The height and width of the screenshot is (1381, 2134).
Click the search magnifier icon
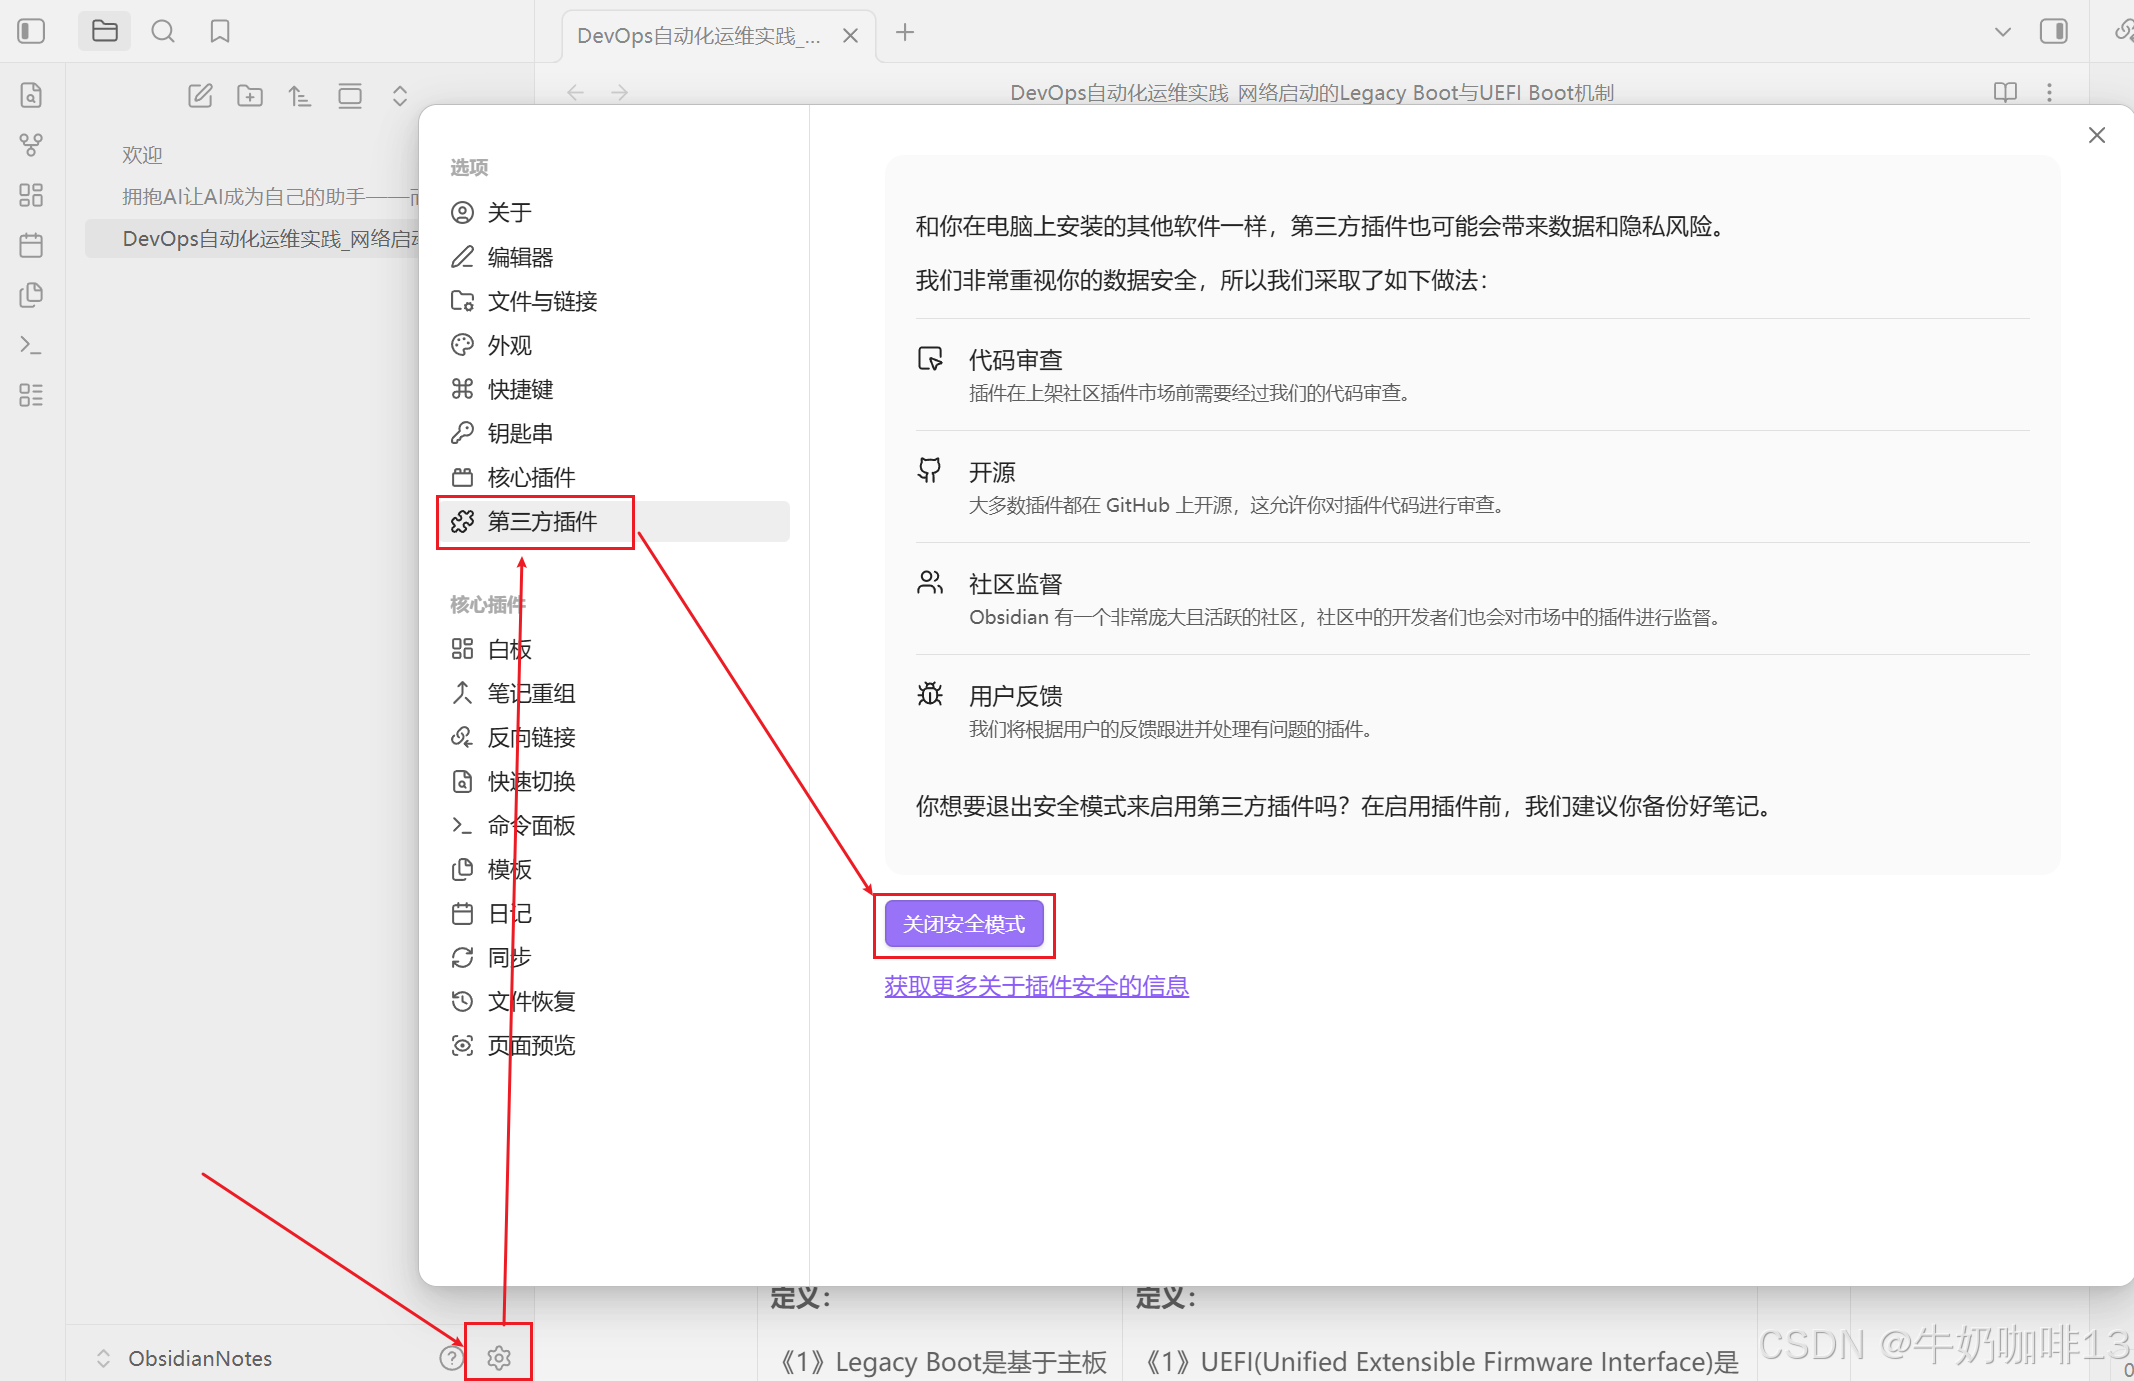click(163, 31)
